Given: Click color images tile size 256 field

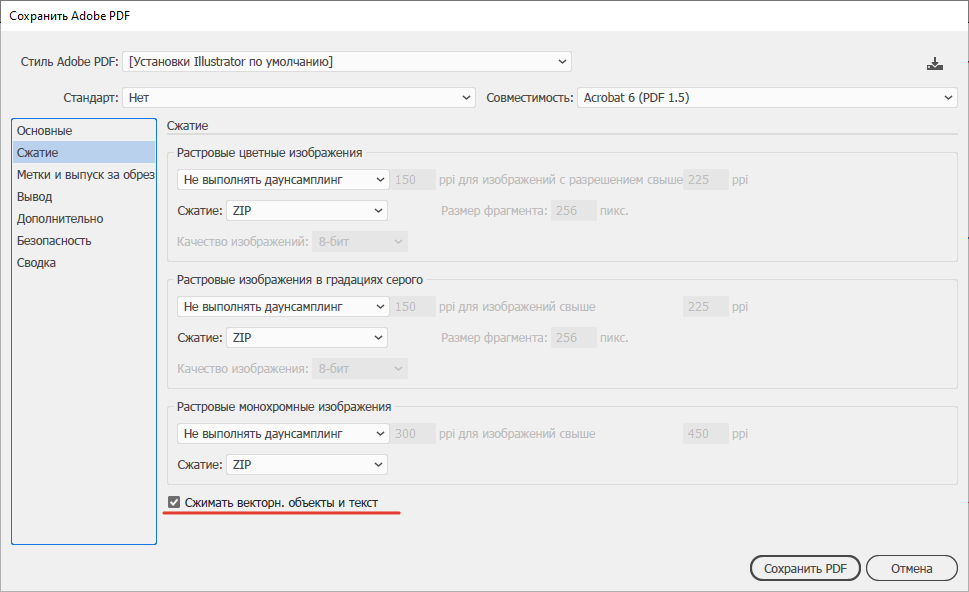Looking at the screenshot, I should coord(573,211).
